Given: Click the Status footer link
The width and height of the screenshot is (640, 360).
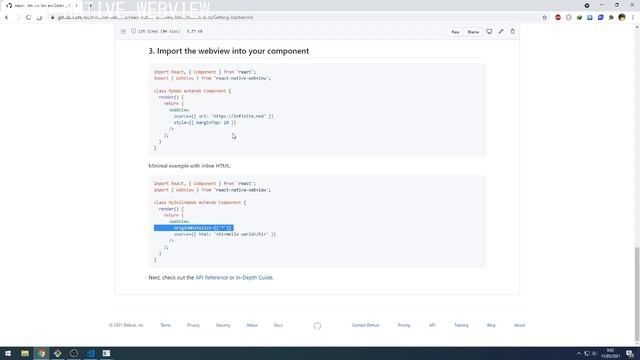Looking at the screenshot, I should [252, 325].
